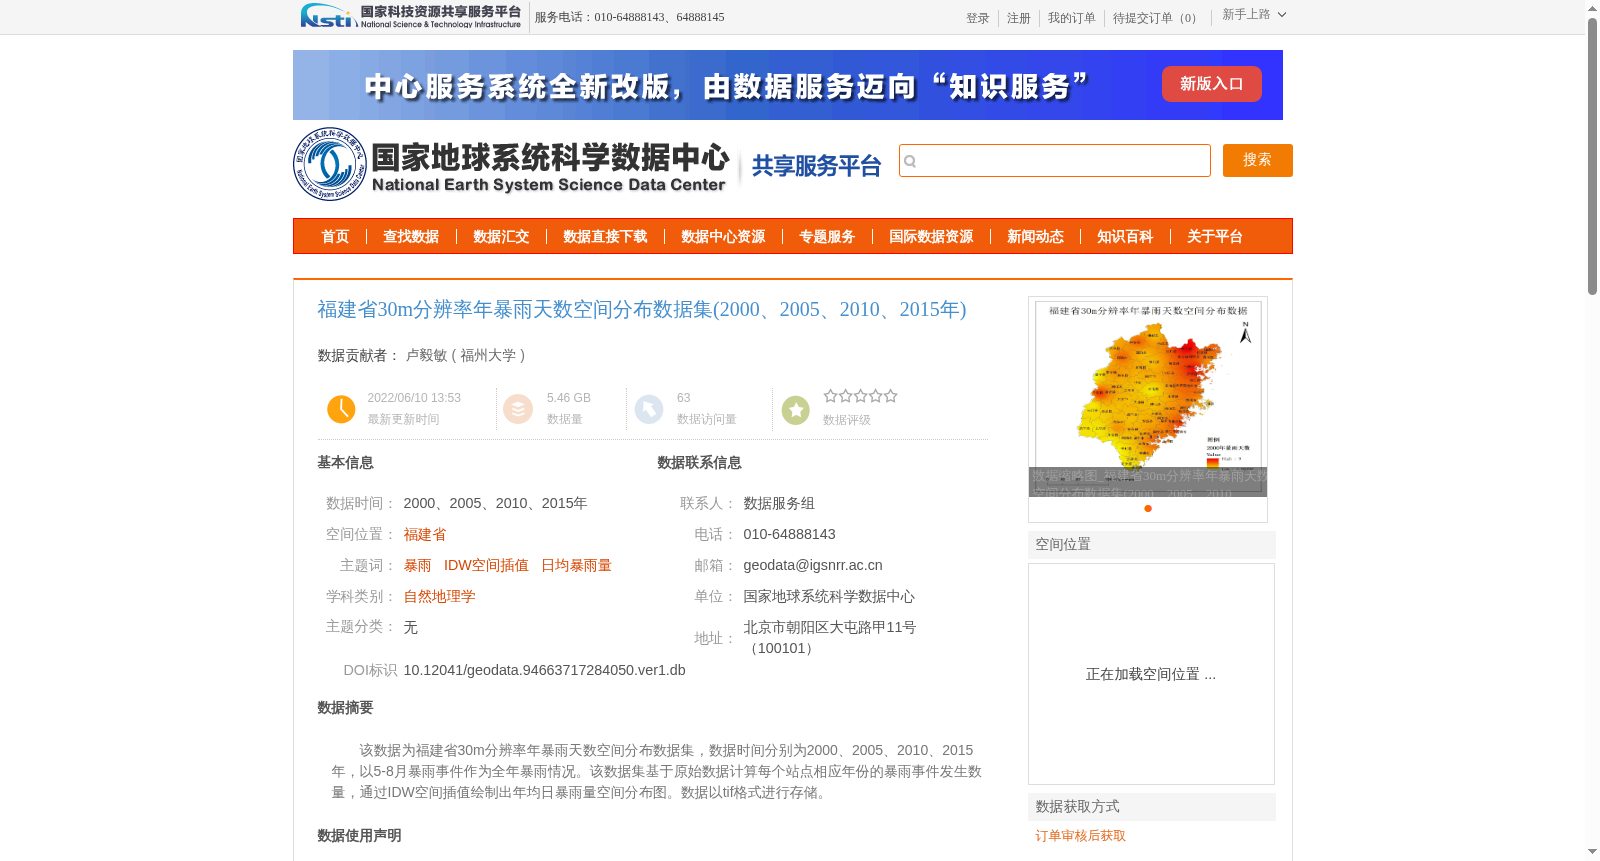Click contributor name 卢毅敏 ( 福州大学 )

point(465,355)
